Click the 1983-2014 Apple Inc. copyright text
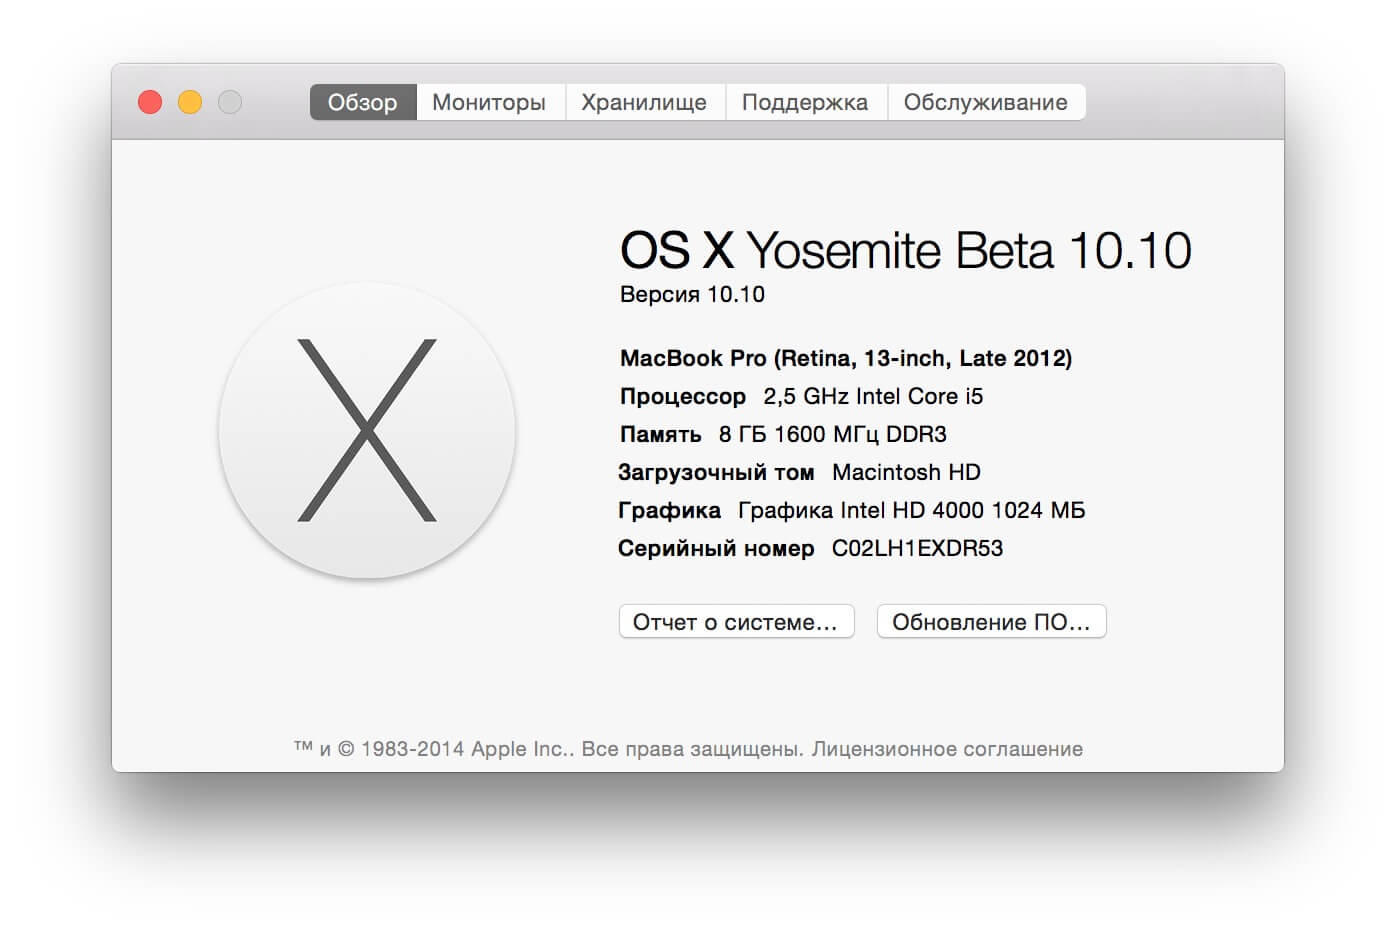The height and width of the screenshot is (932, 1396). click(465, 749)
